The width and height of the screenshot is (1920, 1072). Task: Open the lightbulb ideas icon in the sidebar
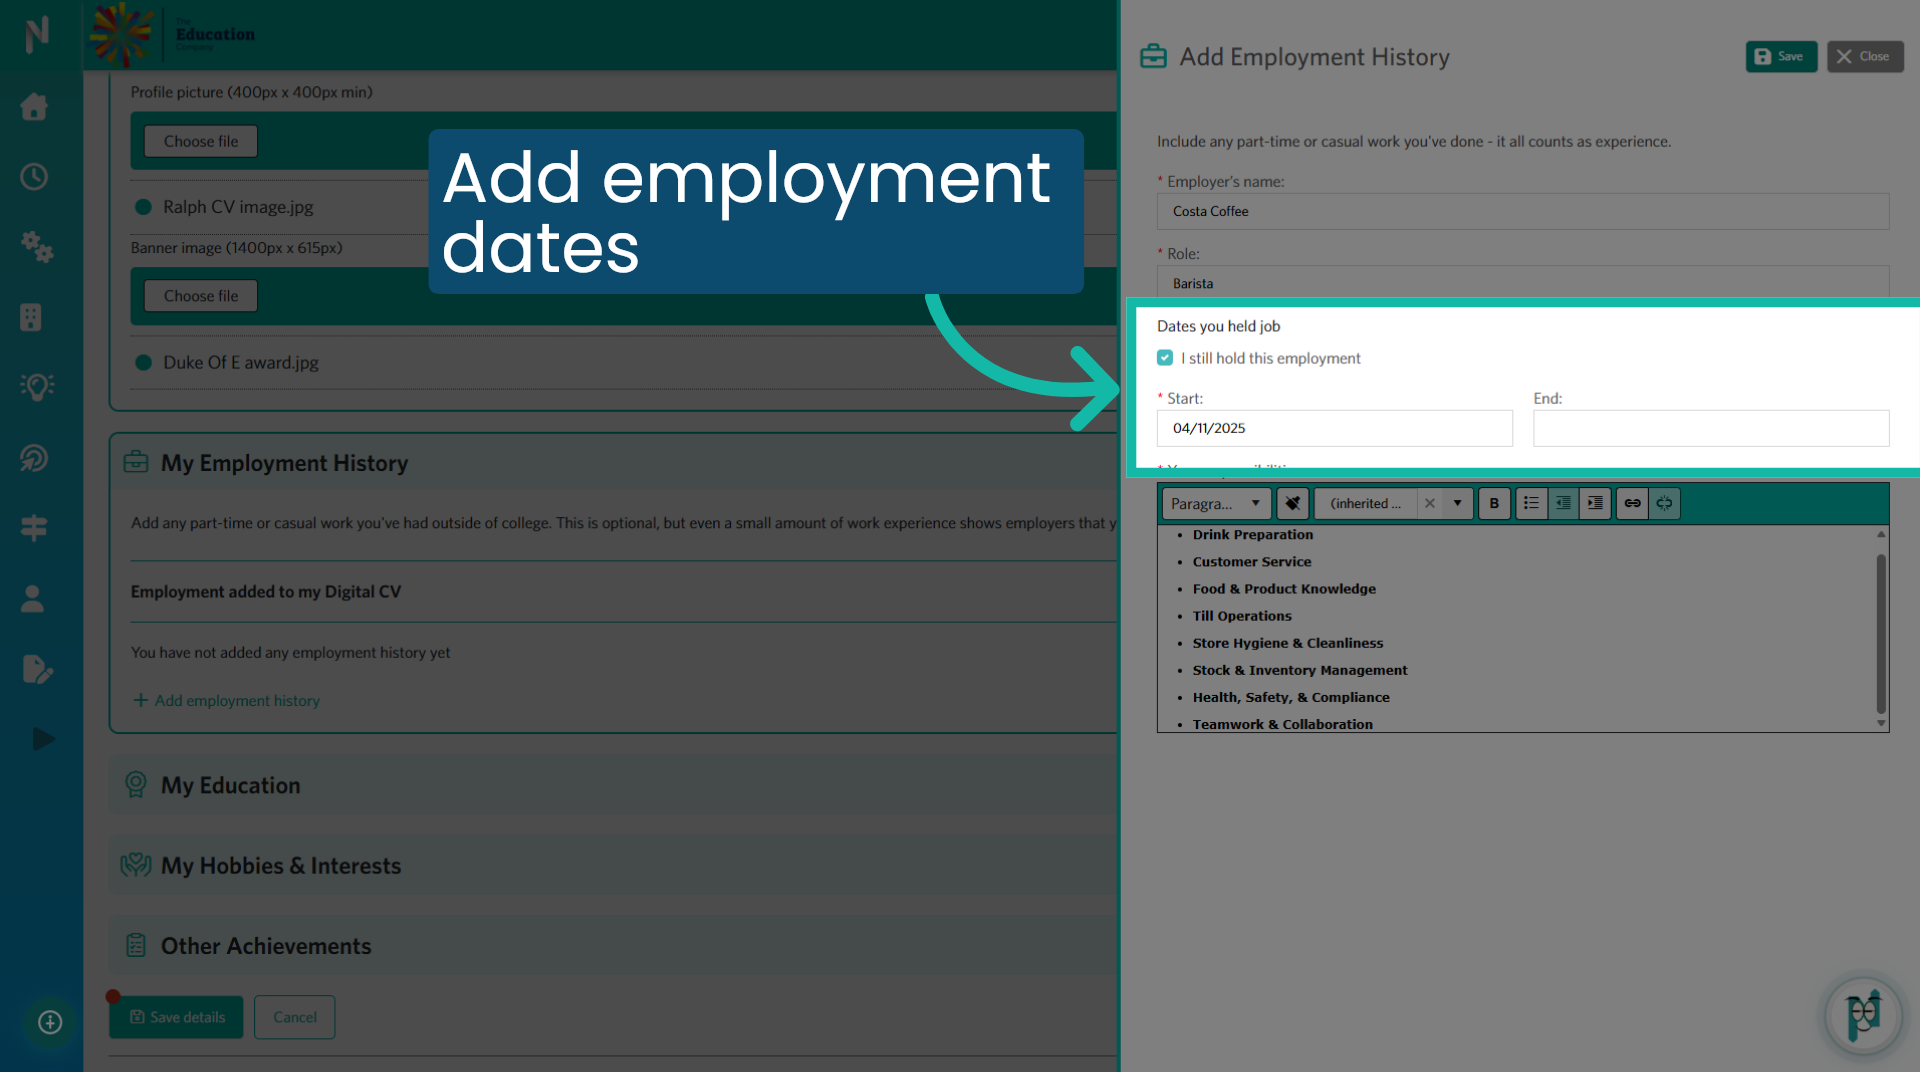click(x=37, y=387)
